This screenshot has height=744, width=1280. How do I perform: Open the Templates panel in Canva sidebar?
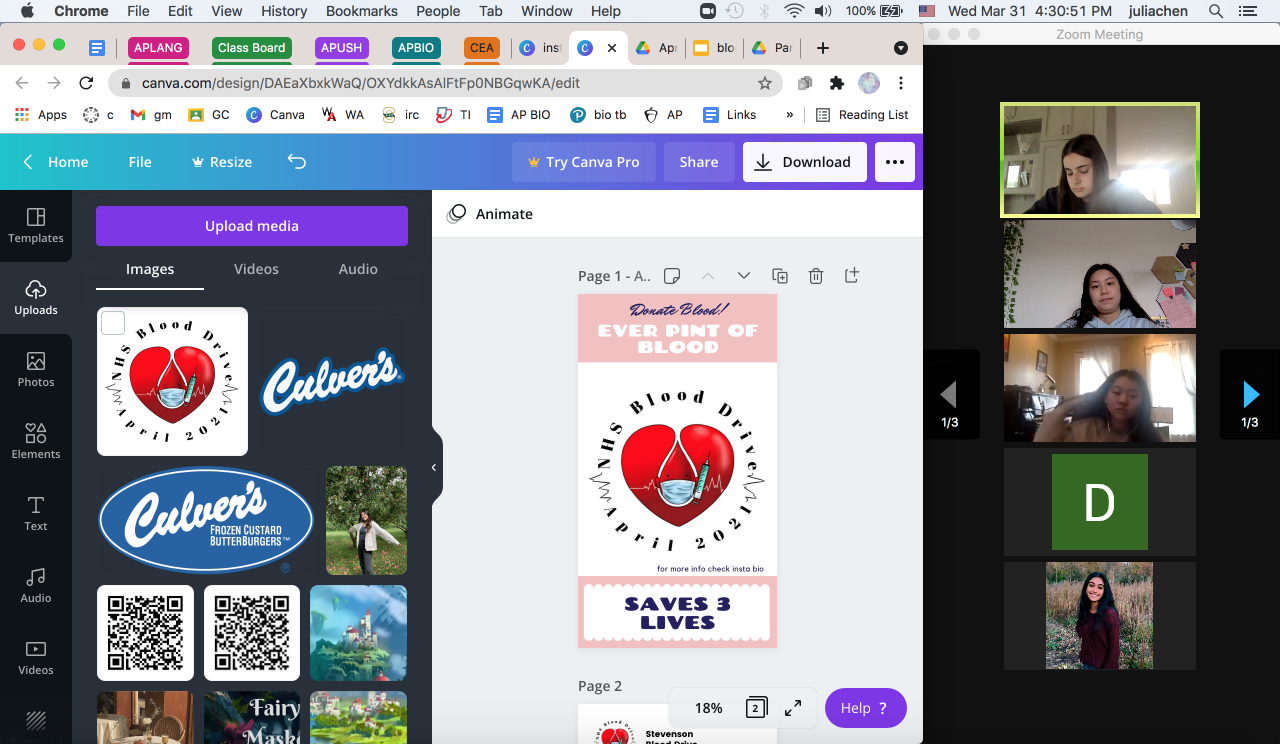pyautogui.click(x=36, y=226)
